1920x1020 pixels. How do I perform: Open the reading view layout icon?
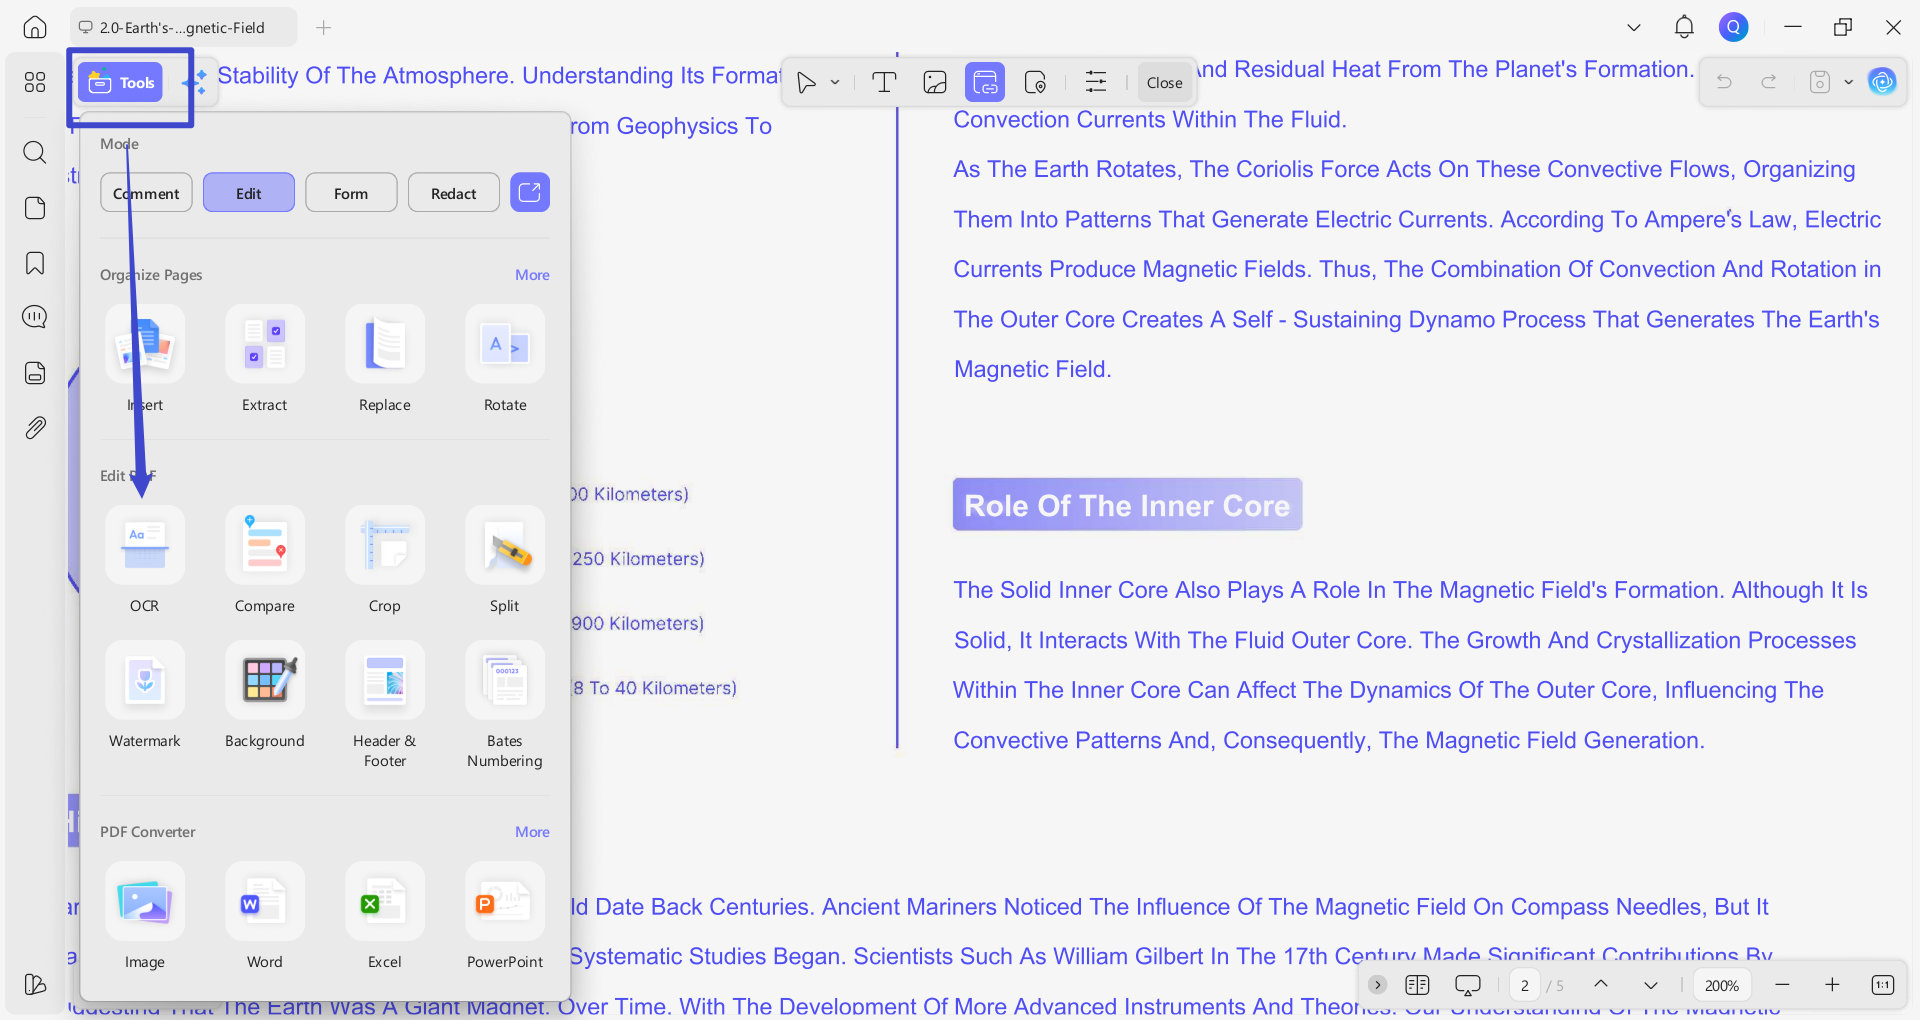(x=1417, y=985)
